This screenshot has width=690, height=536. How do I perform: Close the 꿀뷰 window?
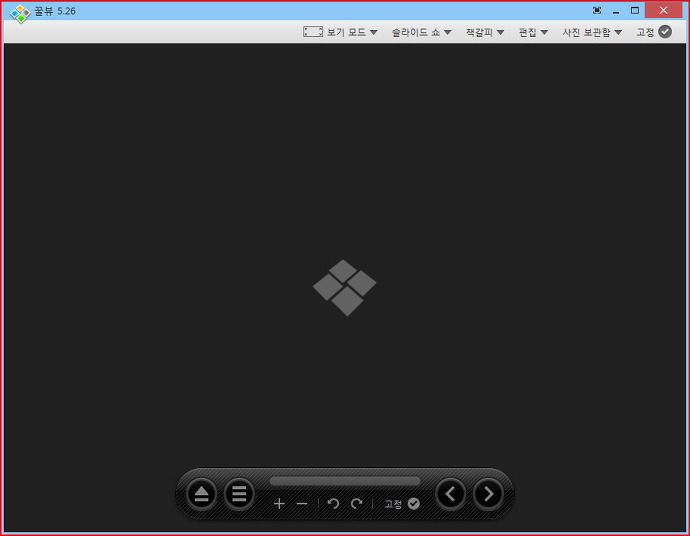[x=663, y=11]
